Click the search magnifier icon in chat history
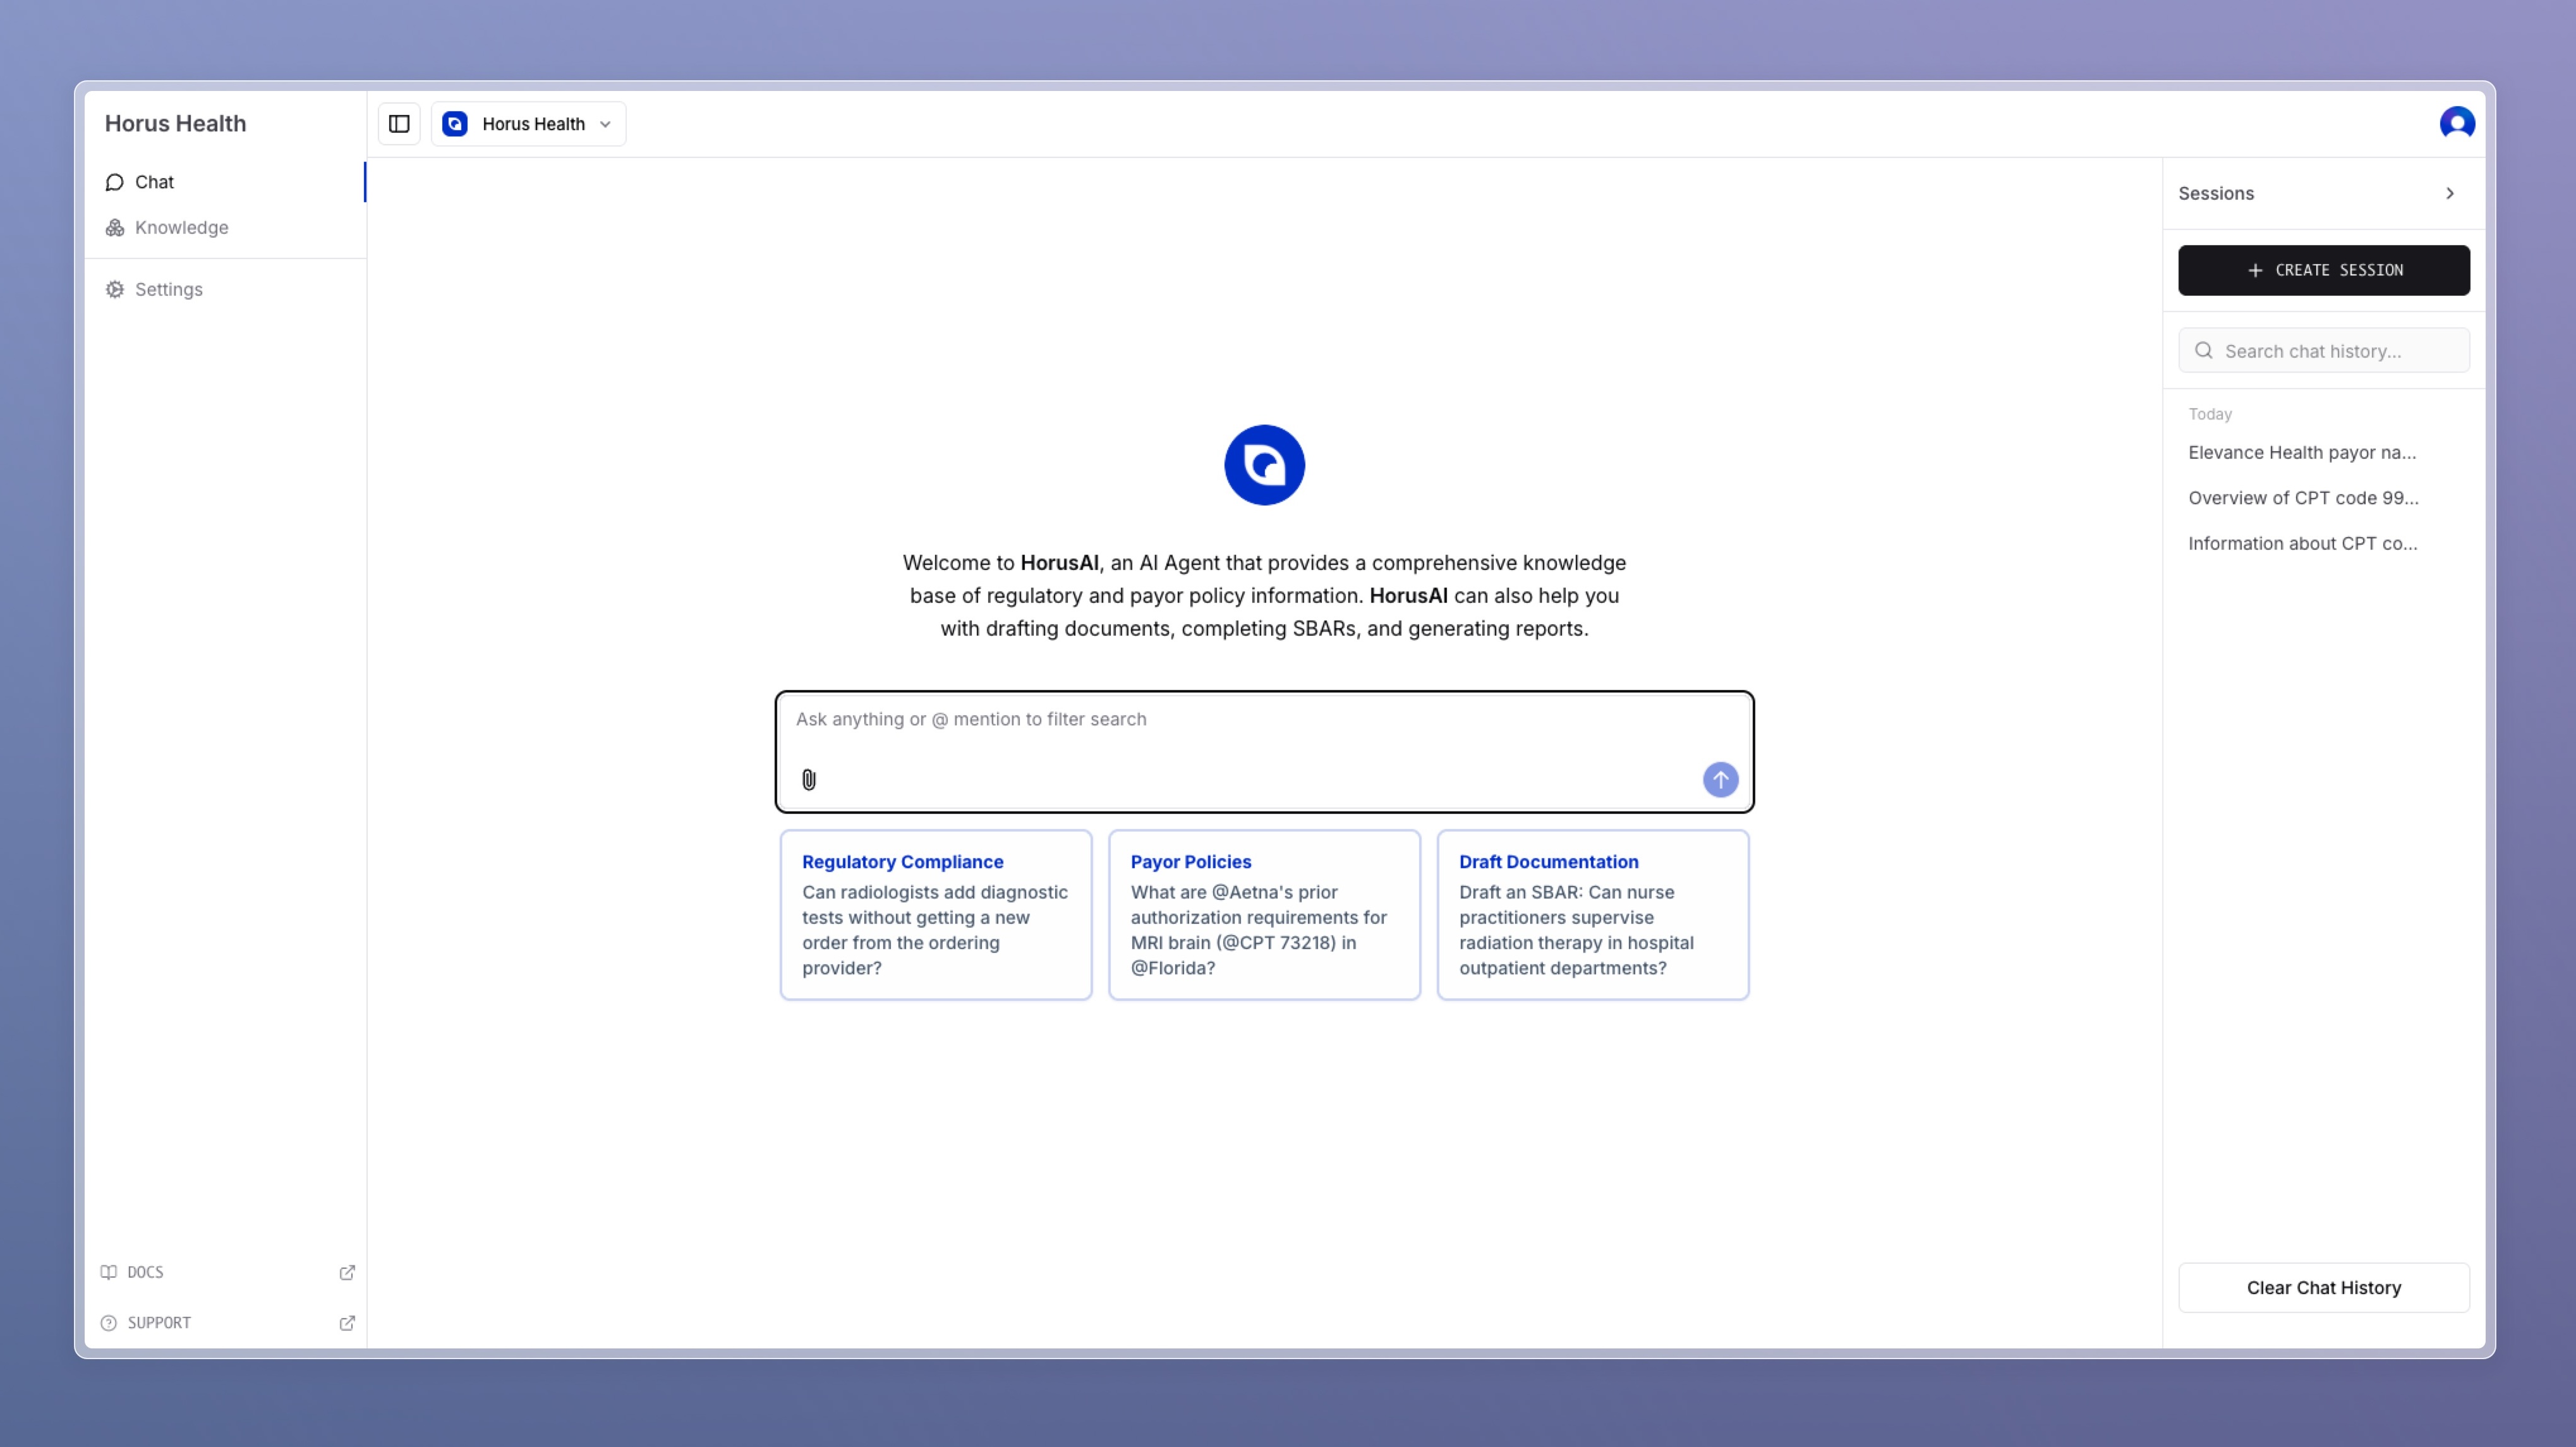The width and height of the screenshot is (2576, 1447). point(2203,351)
